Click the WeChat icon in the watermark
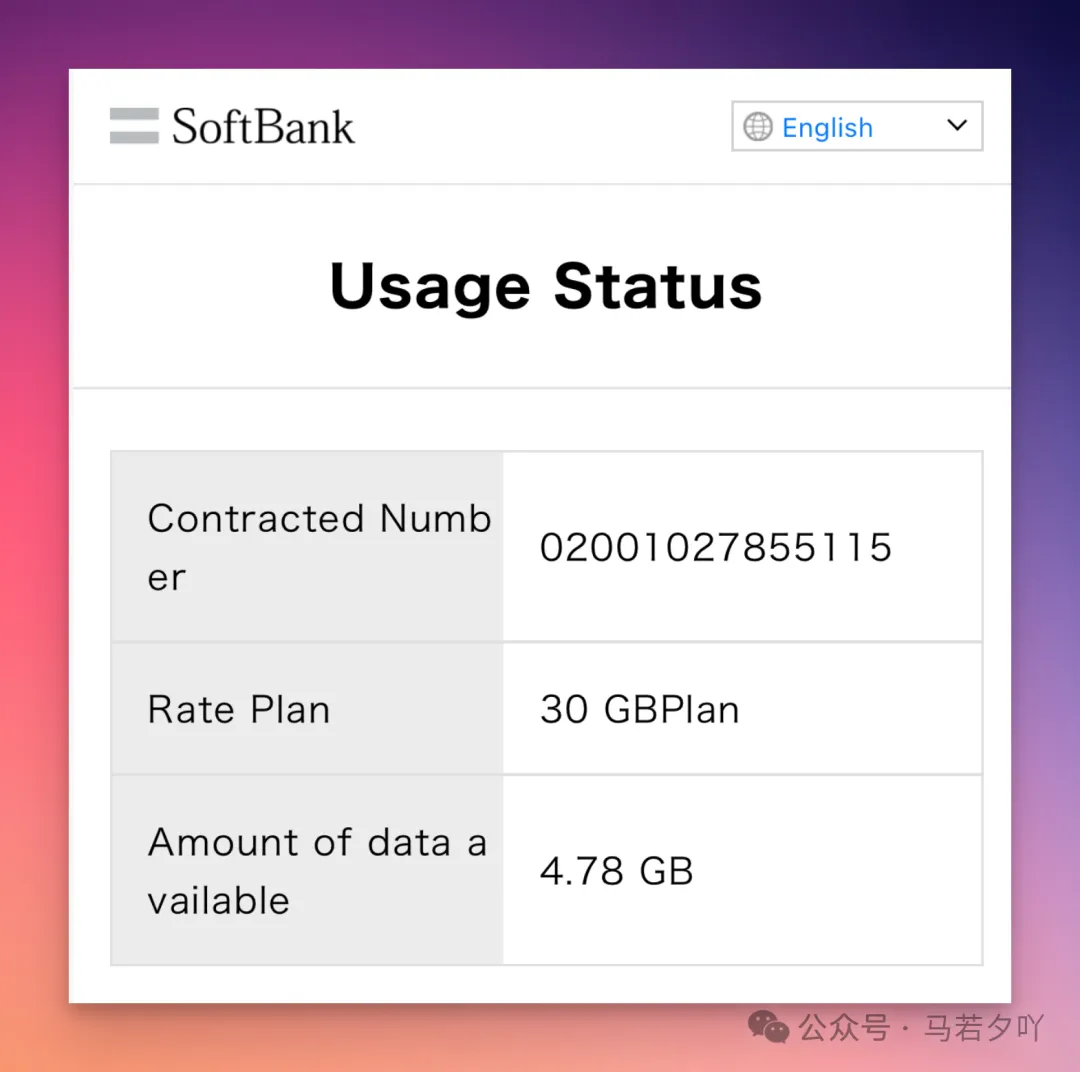The image size is (1080, 1072). coord(768,1027)
